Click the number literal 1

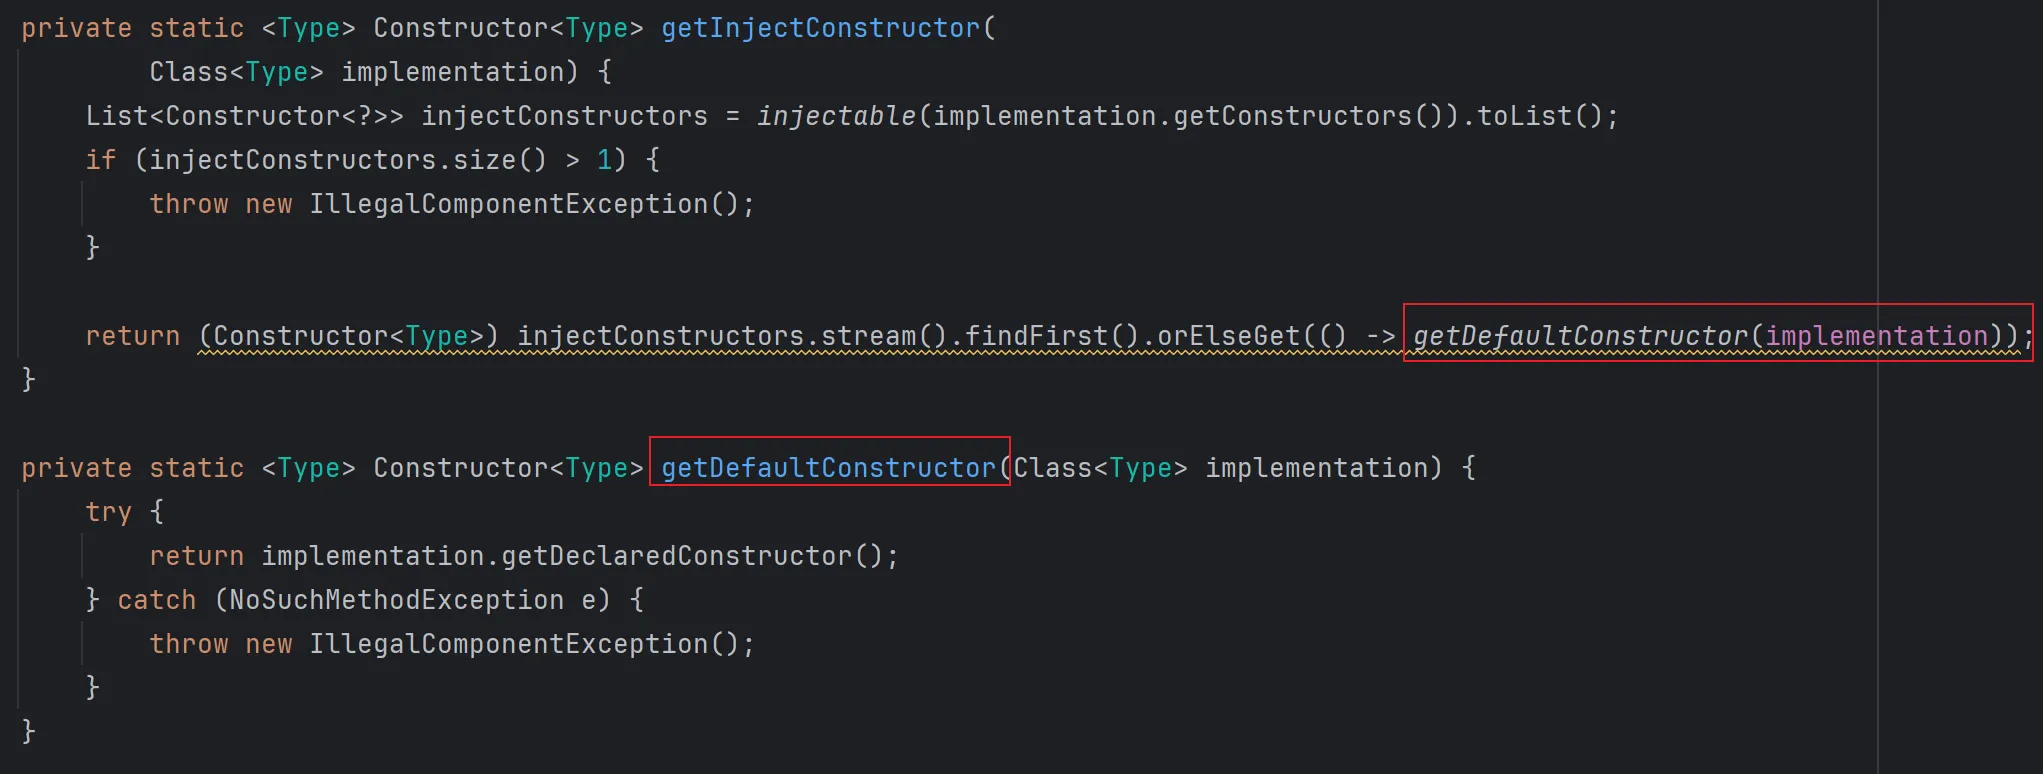tap(604, 160)
